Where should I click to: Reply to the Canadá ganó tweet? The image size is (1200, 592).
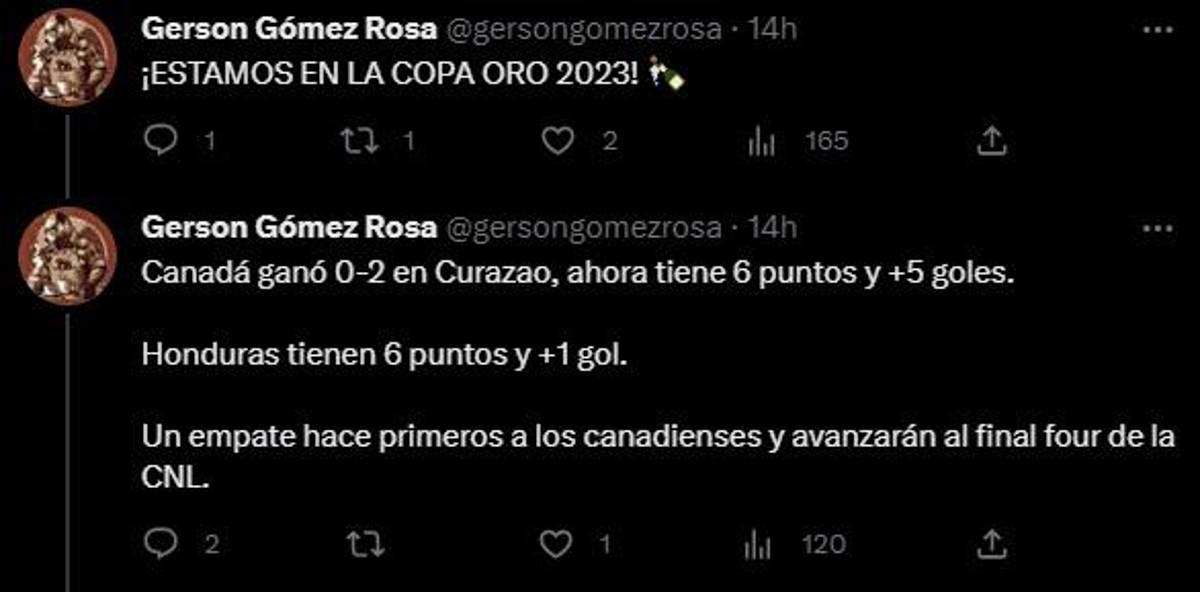pos(160,544)
